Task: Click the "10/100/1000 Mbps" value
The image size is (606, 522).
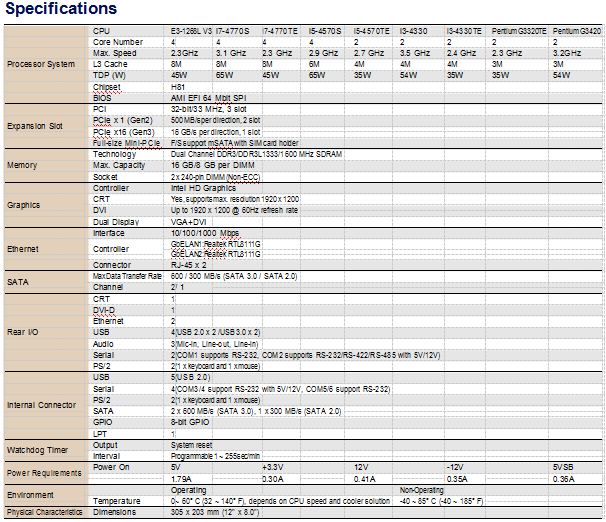Action: click(x=205, y=233)
